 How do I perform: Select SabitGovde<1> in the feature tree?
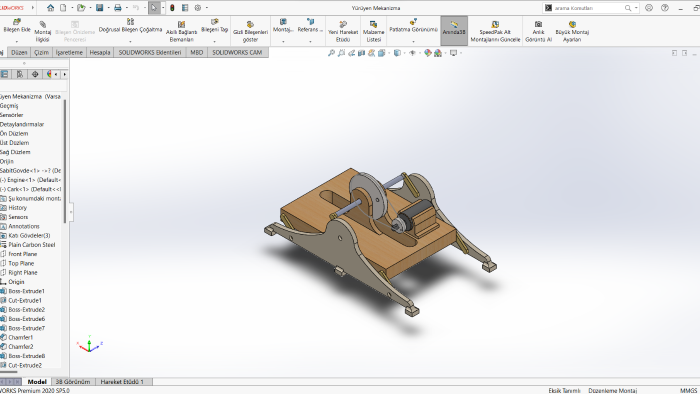point(30,170)
